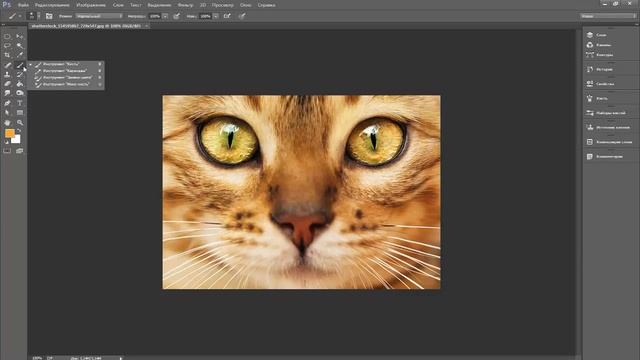Viewport: 640px width, 360px height.
Task: Choose Color Replacement Tool from the flyout
Action: (66, 78)
